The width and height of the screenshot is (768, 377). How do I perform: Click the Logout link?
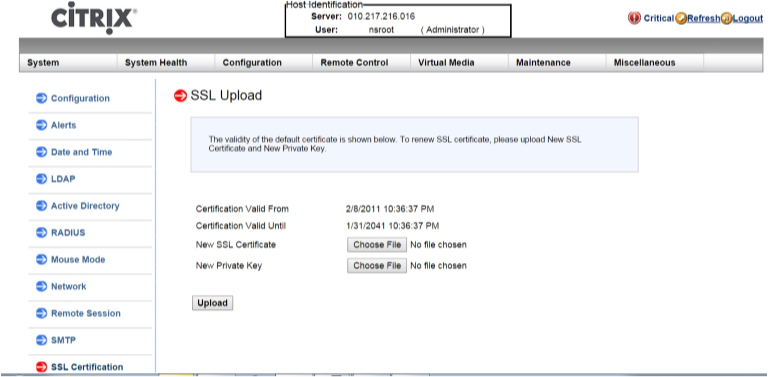(x=747, y=19)
